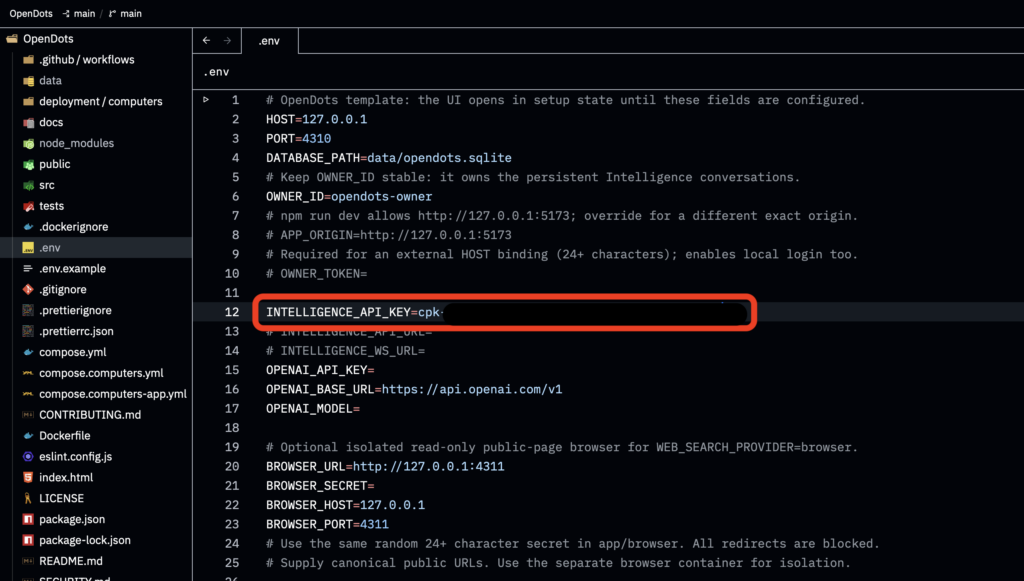The image size is (1024, 581).
Task: Click the .env.example file icon
Action: point(28,268)
